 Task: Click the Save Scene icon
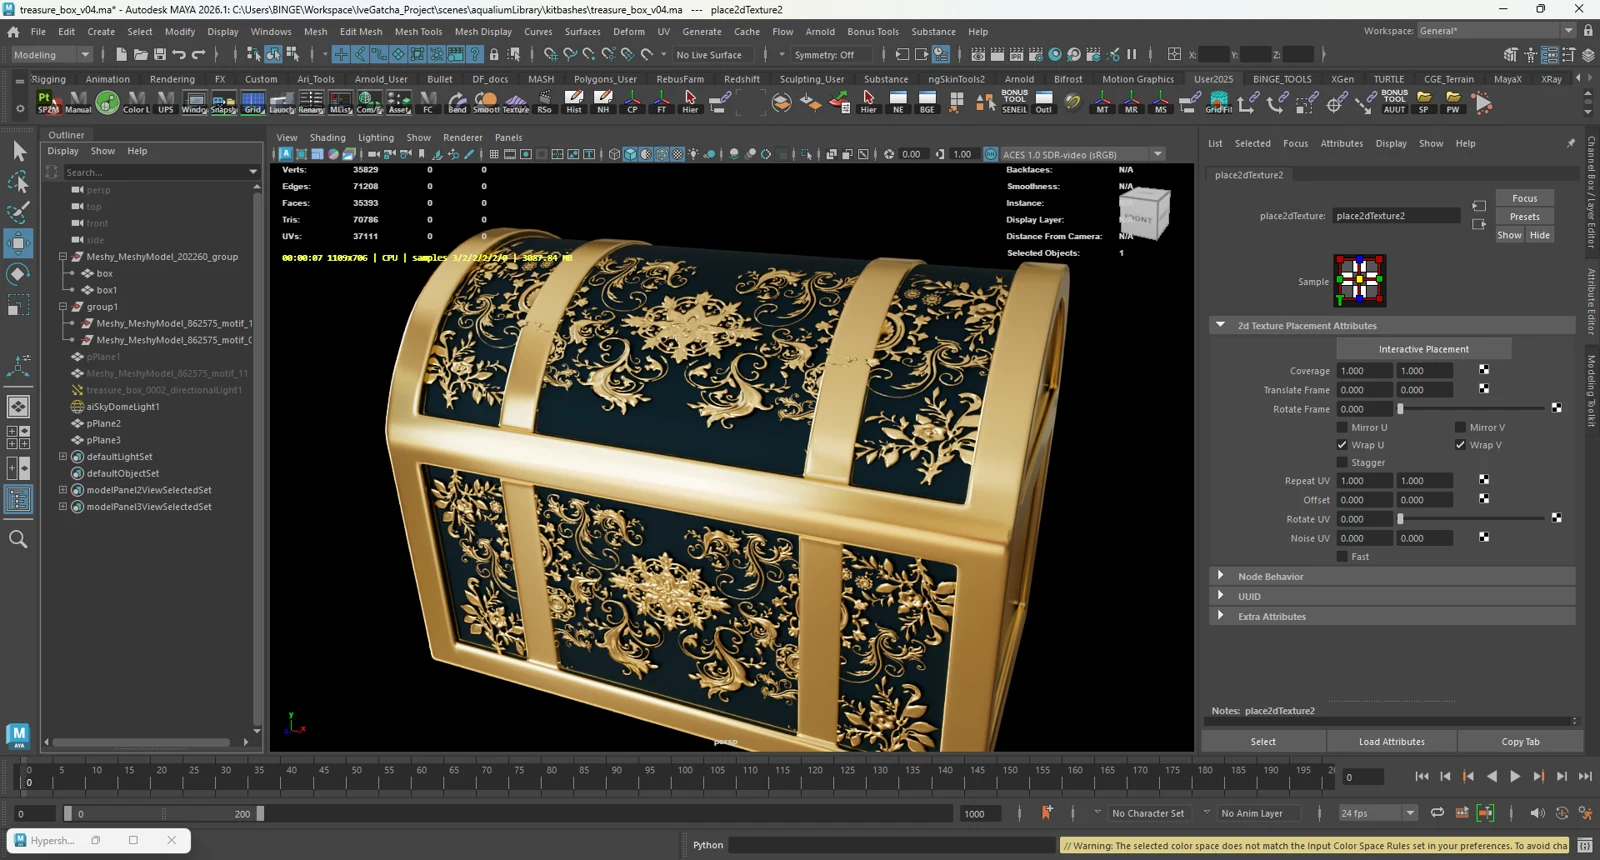[x=160, y=55]
